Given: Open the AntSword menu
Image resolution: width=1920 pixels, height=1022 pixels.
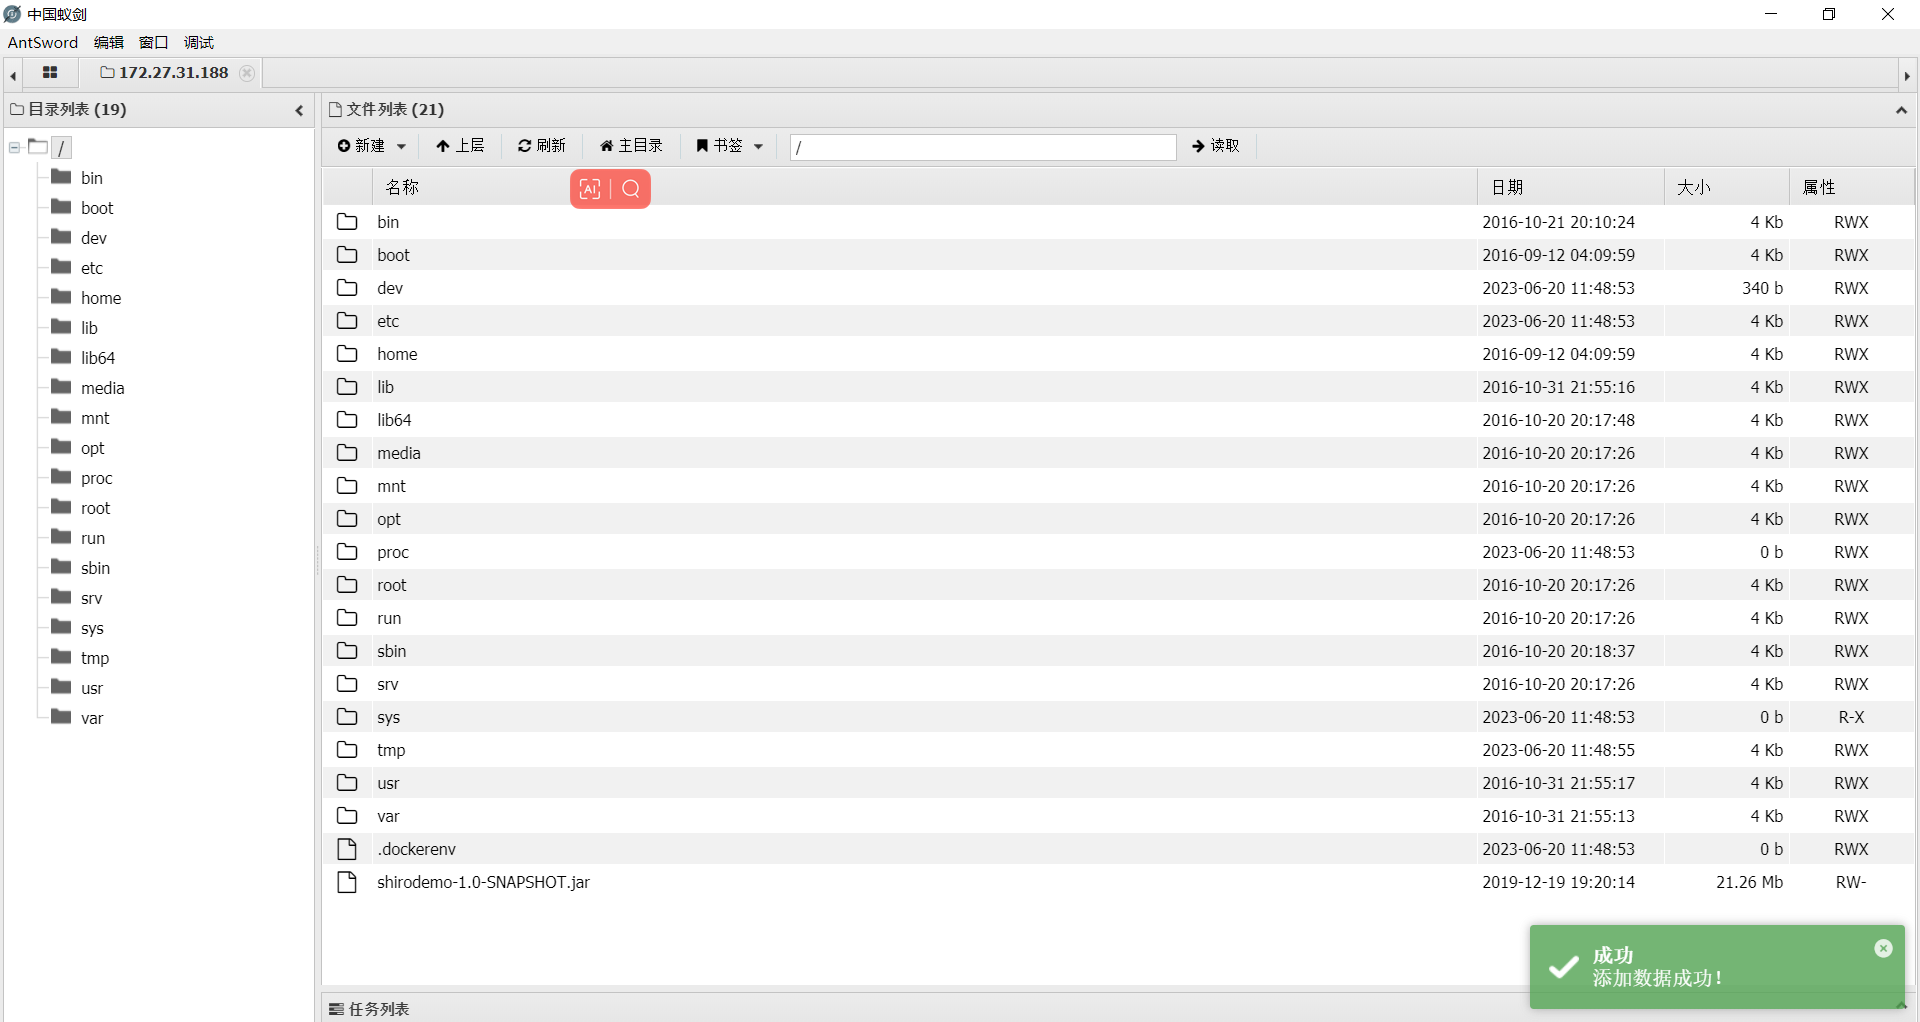Looking at the screenshot, I should tap(42, 42).
